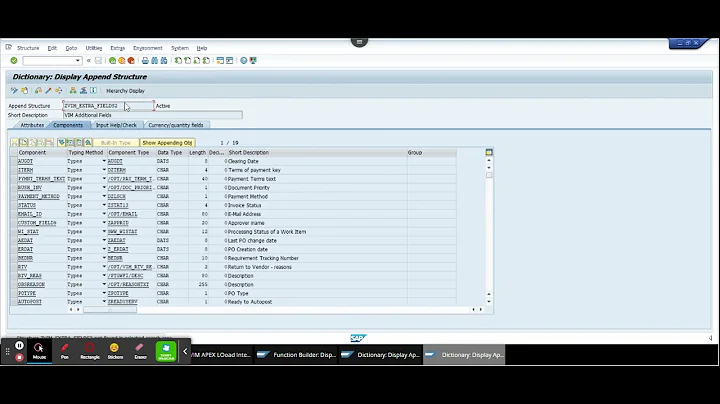The width and height of the screenshot is (720, 404).
Task: Select the Eraser annotation tool
Action: (x=141, y=351)
